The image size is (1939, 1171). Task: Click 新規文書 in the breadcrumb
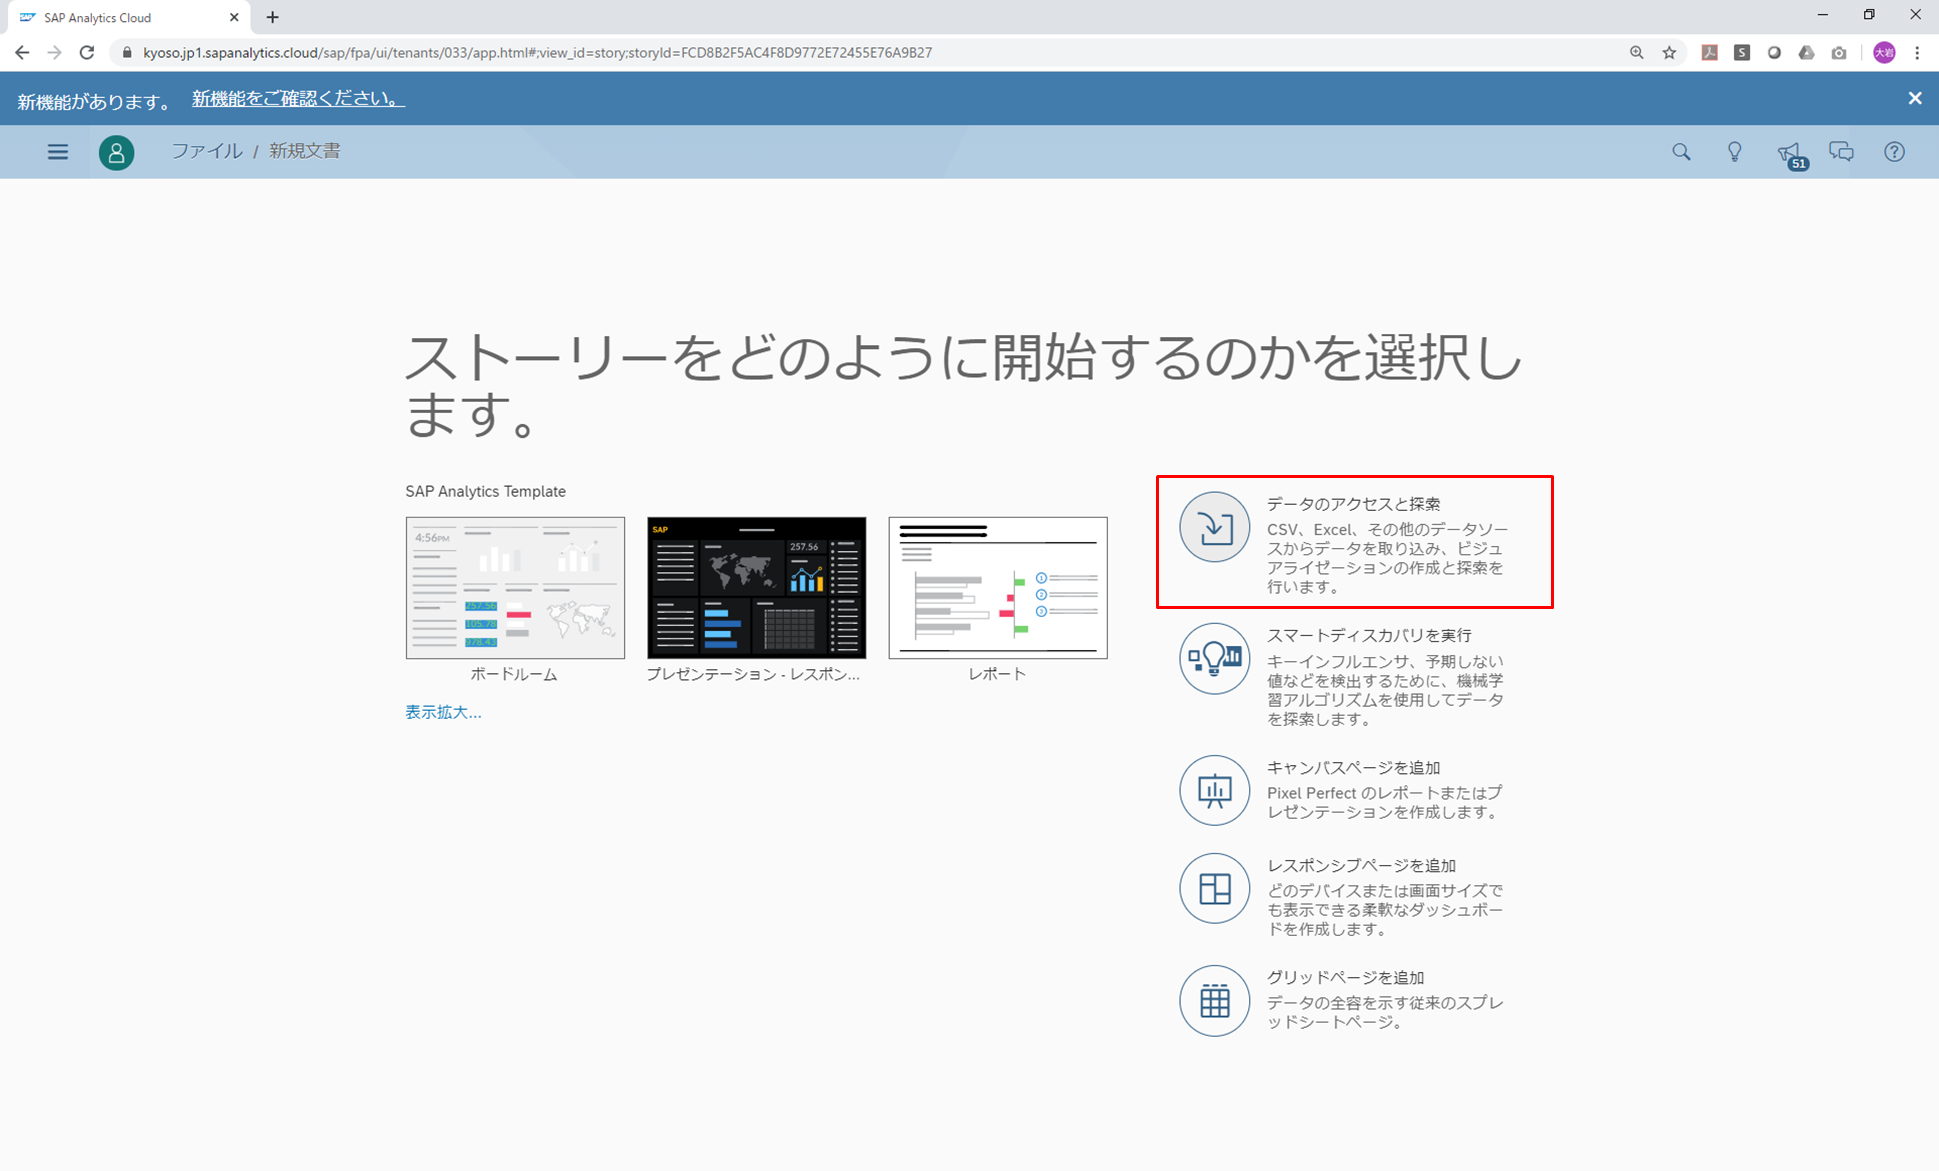[304, 151]
